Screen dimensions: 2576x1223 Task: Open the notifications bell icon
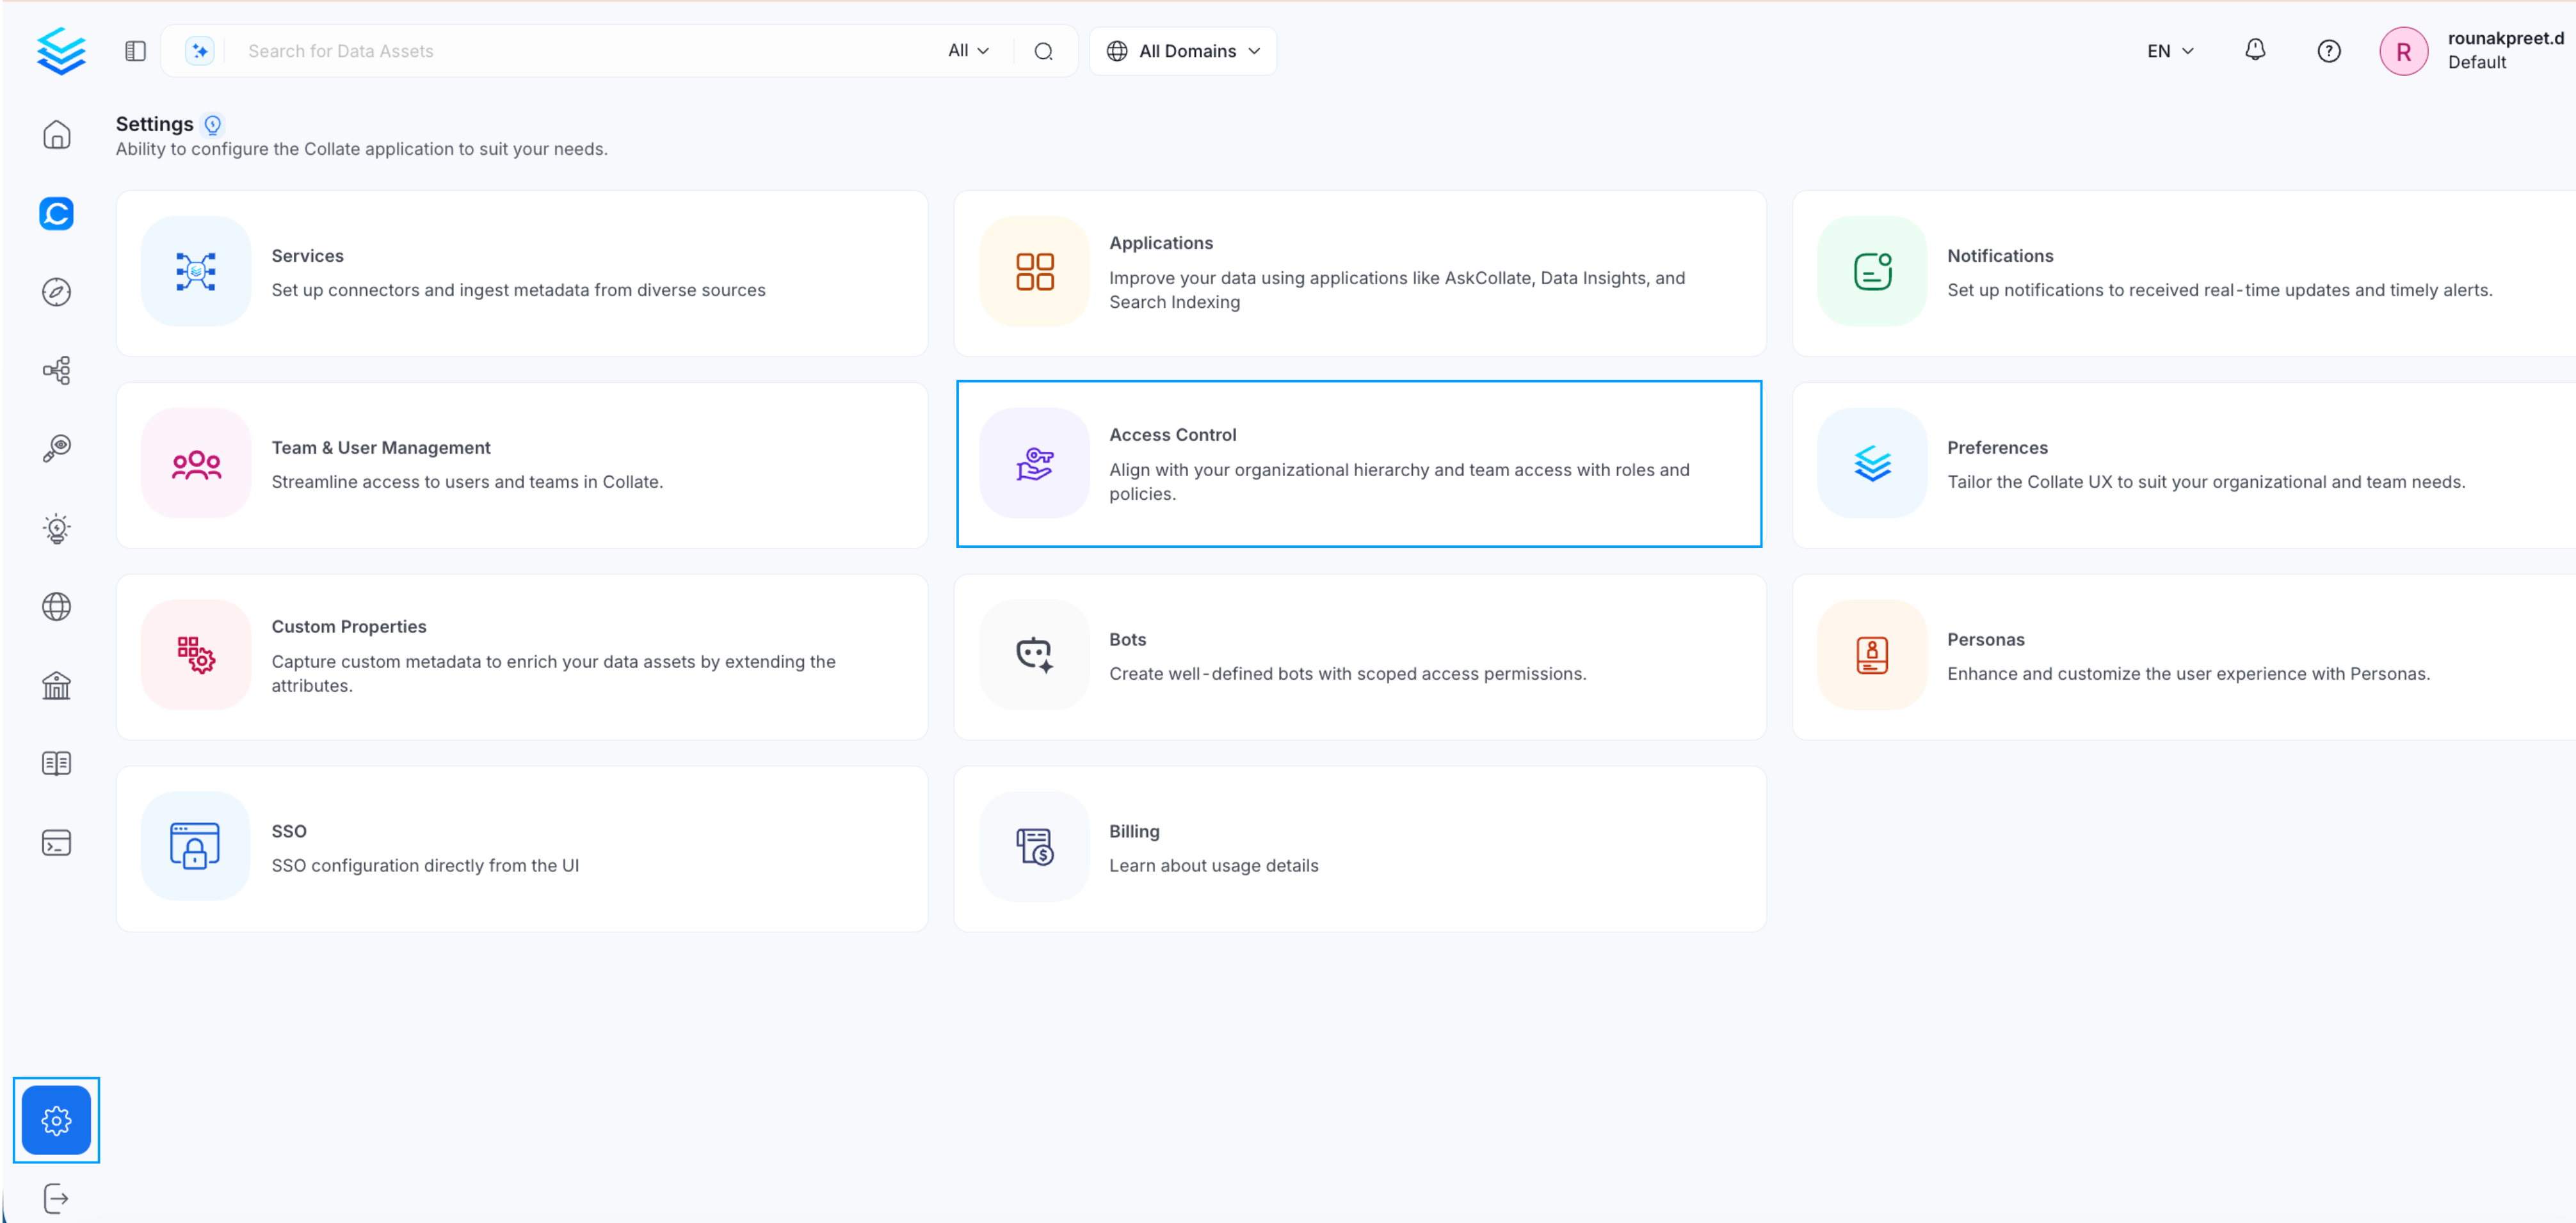point(2254,50)
